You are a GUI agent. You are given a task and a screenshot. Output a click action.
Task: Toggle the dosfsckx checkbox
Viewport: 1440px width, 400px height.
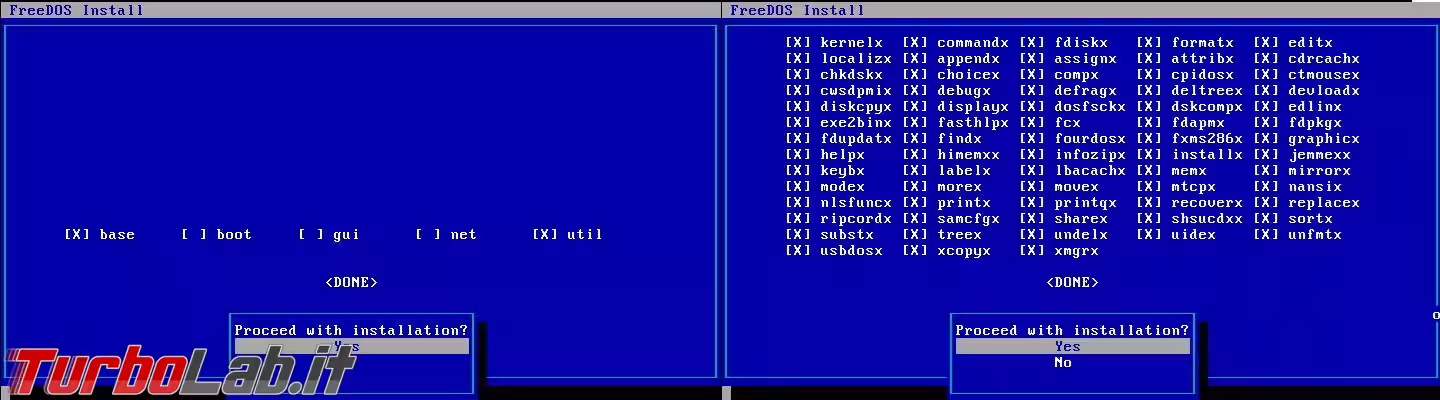[1032, 107]
